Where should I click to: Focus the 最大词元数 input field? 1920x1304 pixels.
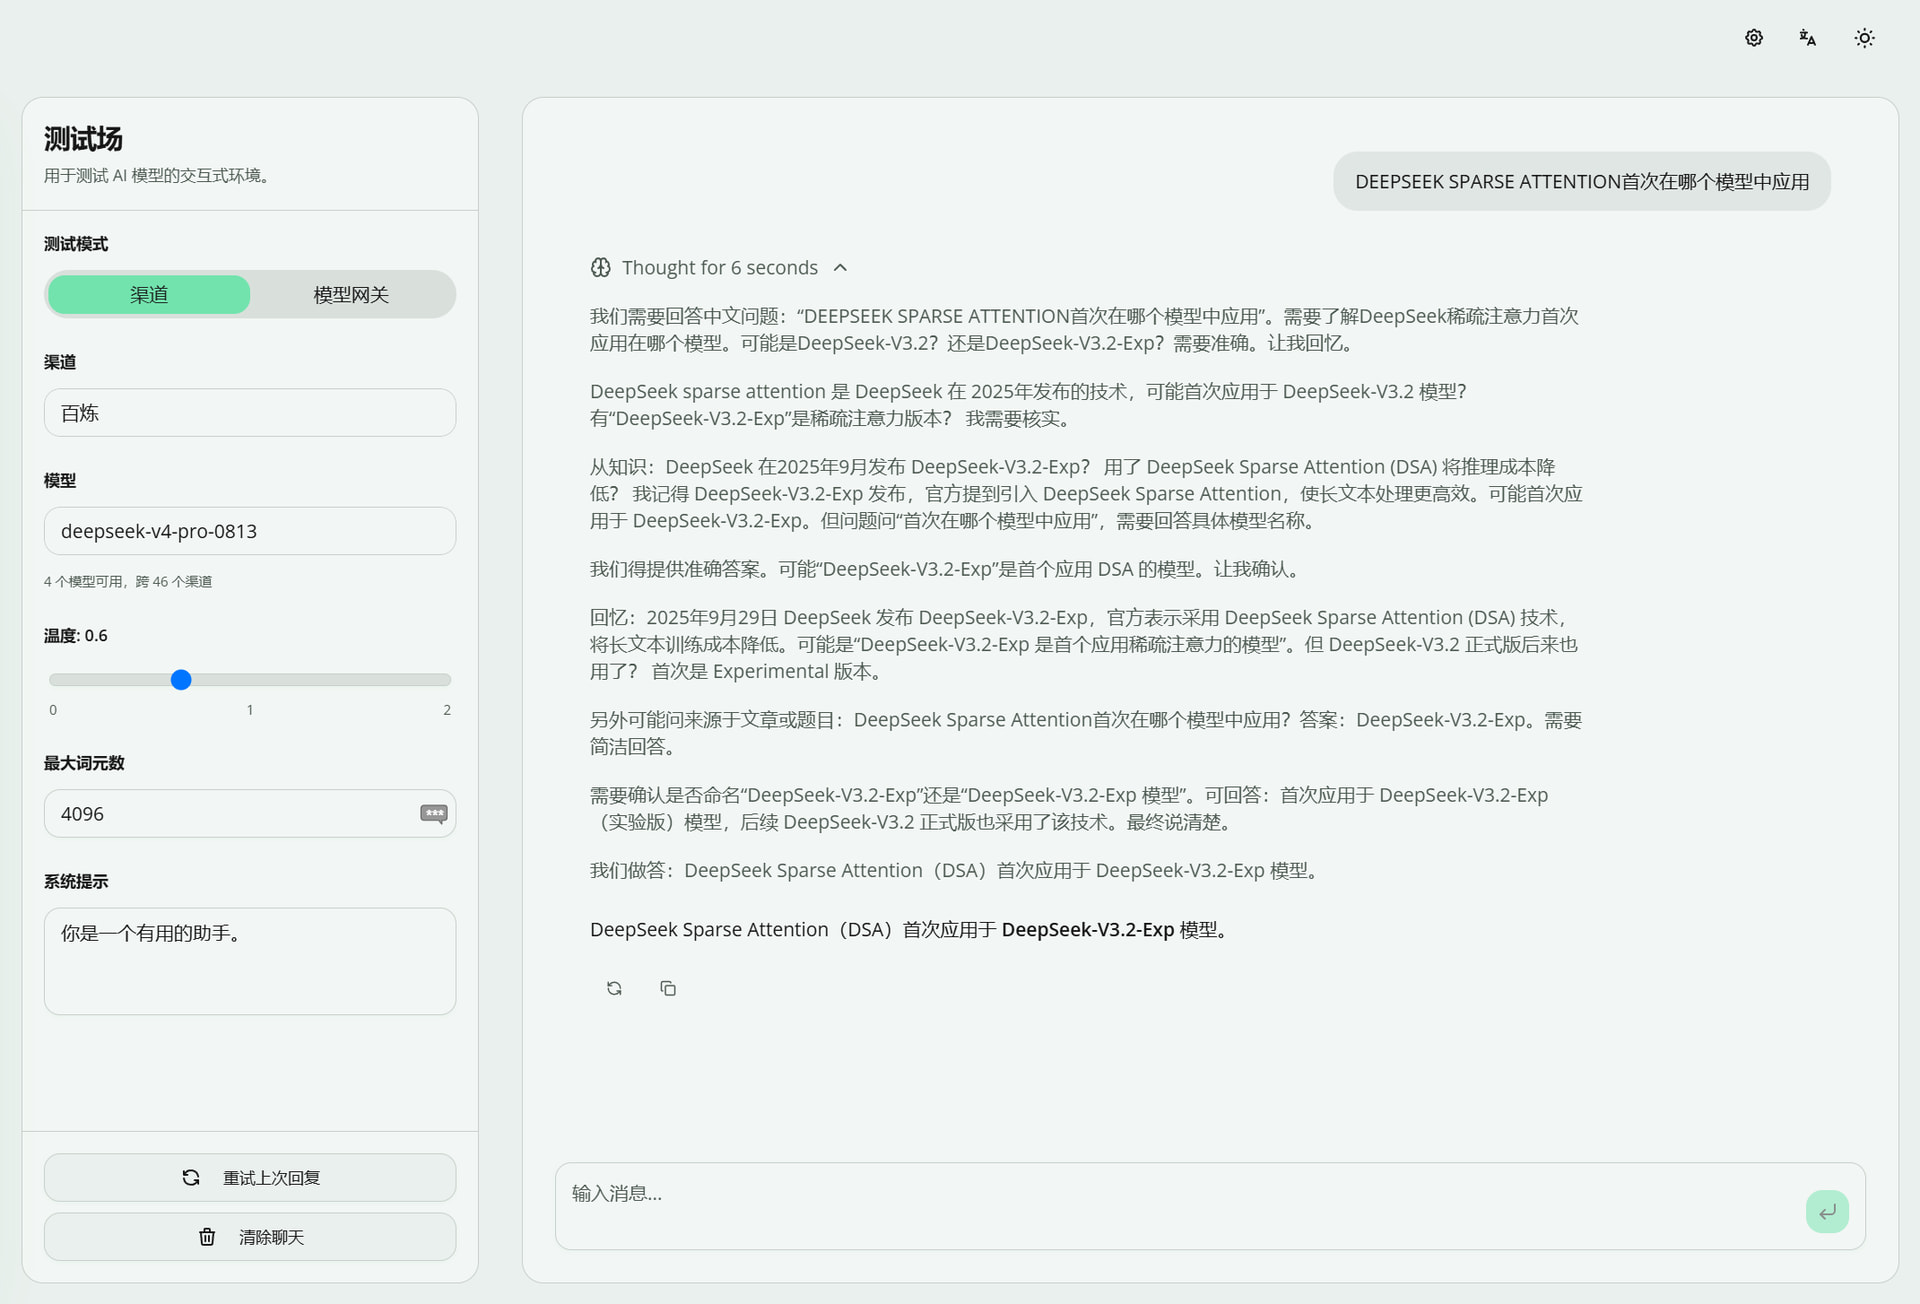click(250, 813)
